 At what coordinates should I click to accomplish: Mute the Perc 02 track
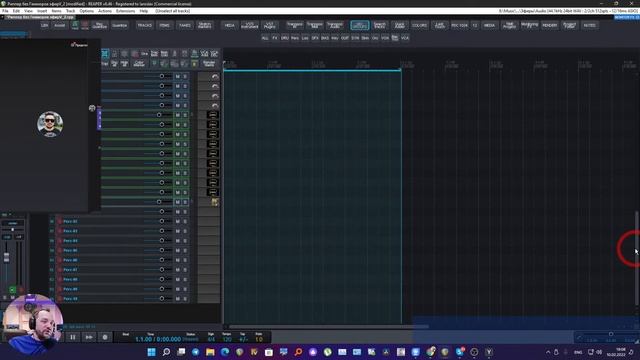coord(178,221)
